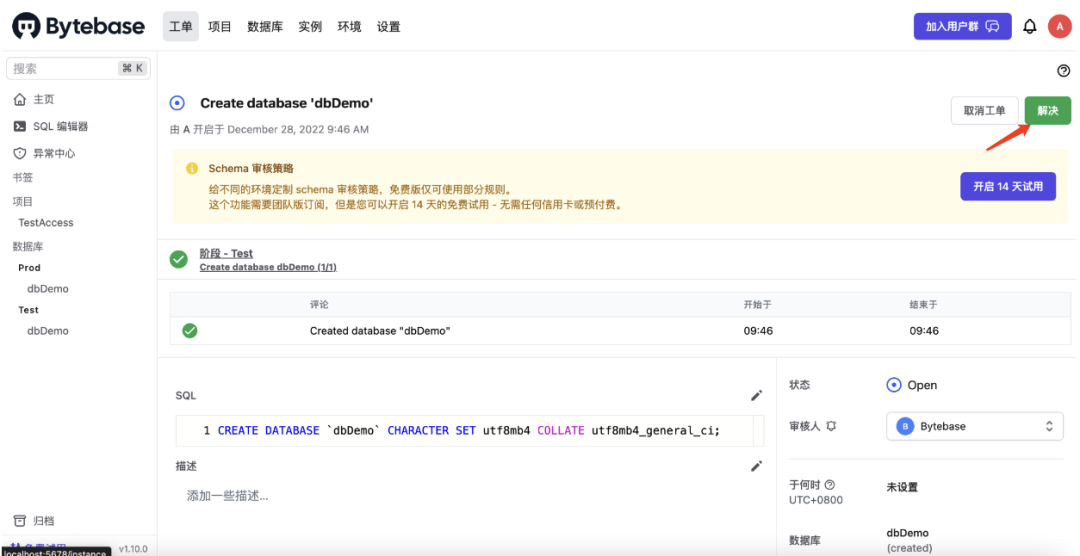Open the 实例 tab
This screenshot has height=556, width=1080.
(310, 27)
